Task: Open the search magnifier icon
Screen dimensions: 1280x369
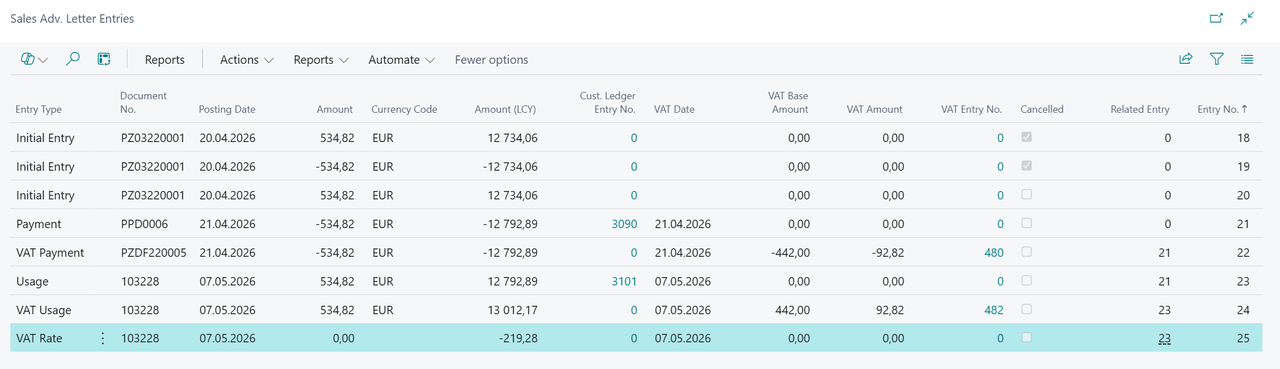Action: coord(72,60)
